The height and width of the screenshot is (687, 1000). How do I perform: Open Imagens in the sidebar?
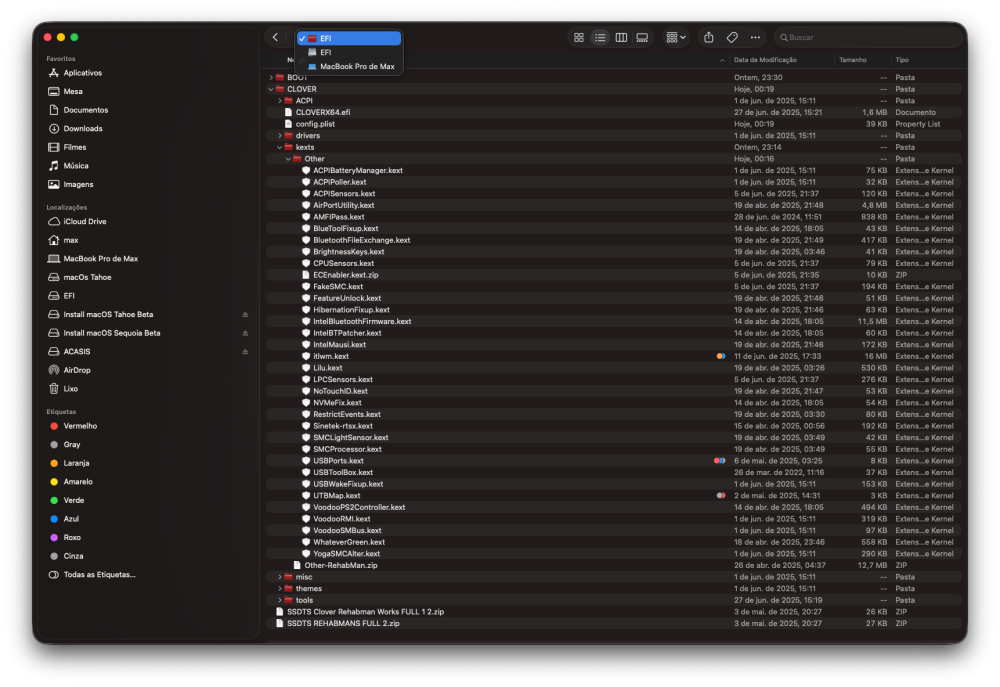point(78,184)
